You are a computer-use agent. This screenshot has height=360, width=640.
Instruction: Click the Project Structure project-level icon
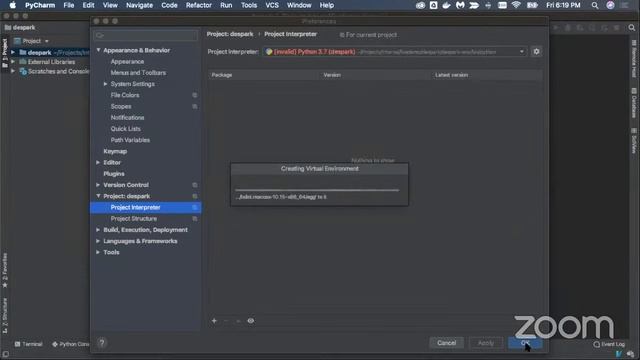click(x=195, y=219)
